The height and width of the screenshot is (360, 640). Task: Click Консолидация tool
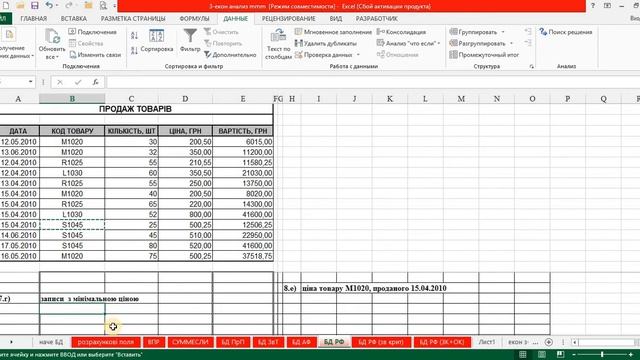click(401, 32)
